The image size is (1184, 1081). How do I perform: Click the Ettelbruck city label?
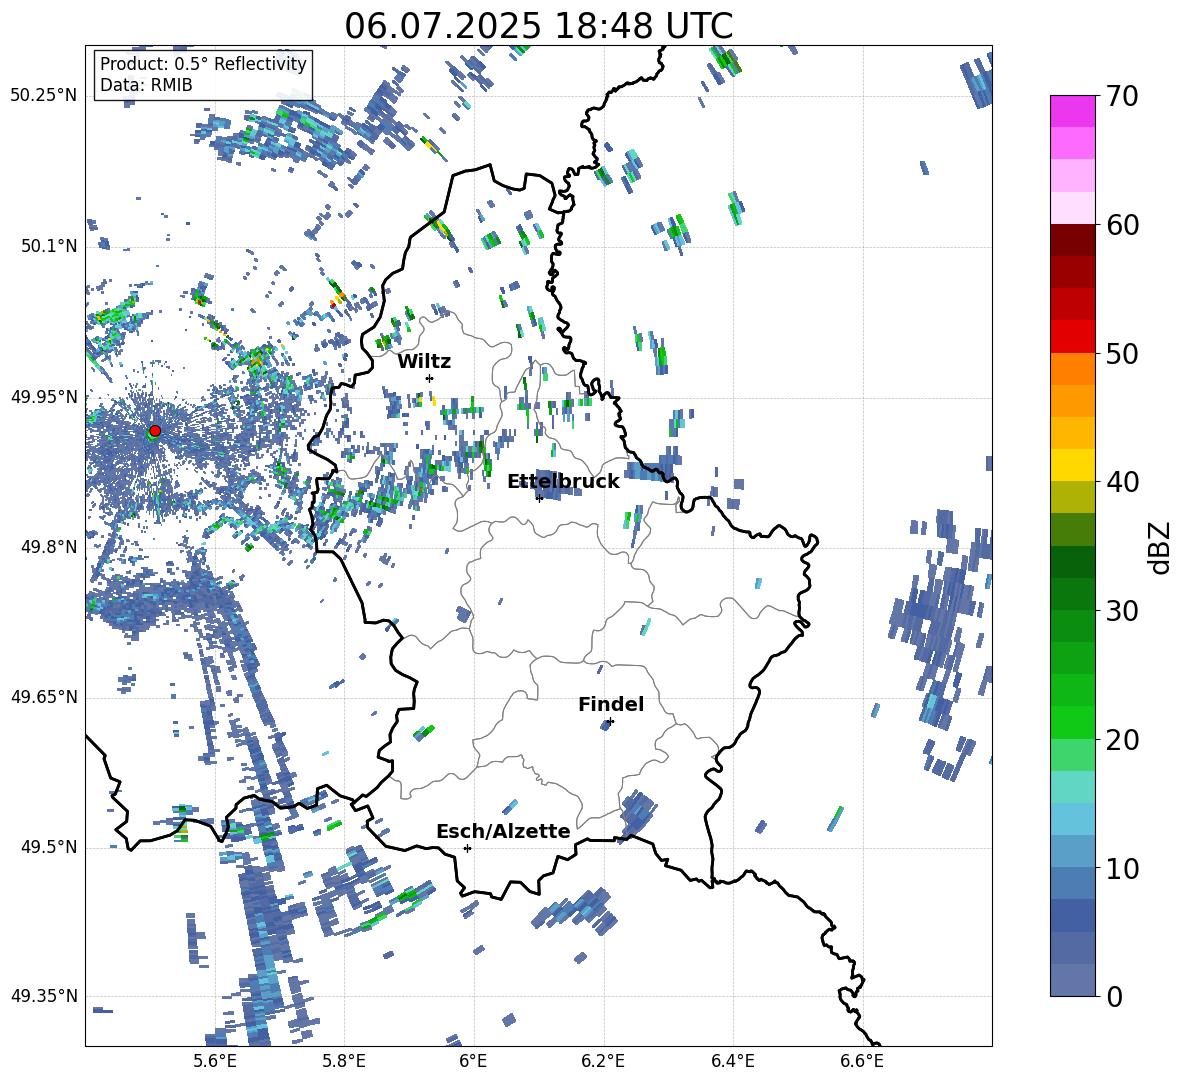click(x=563, y=482)
